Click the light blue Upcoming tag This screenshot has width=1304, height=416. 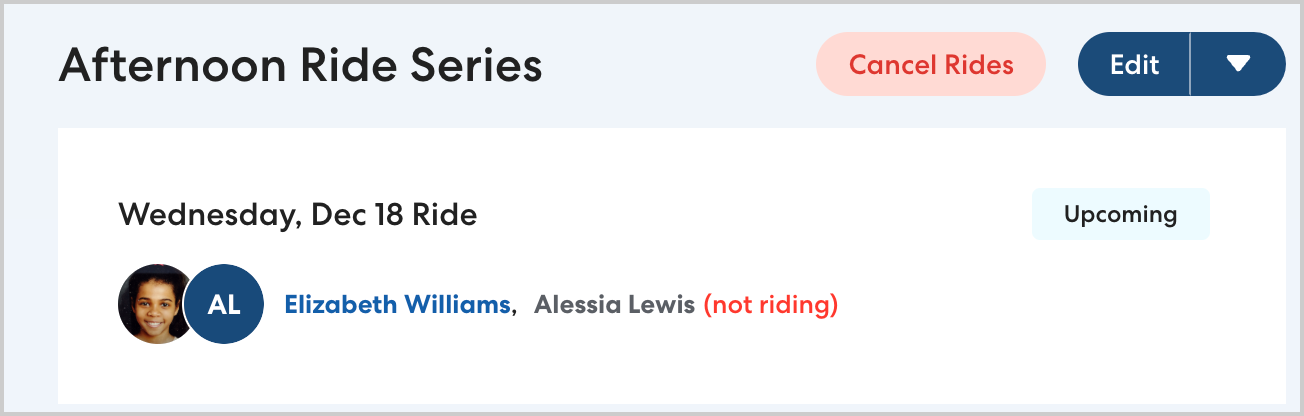(1120, 214)
